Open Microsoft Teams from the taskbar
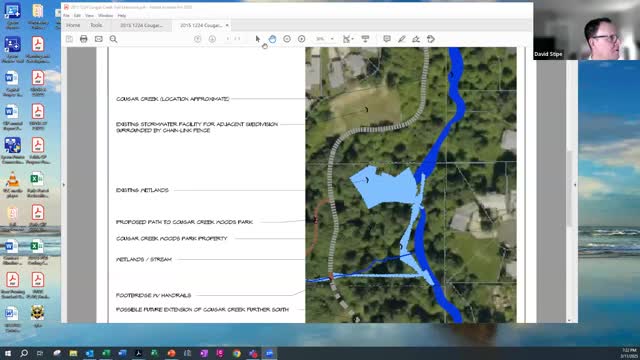The width and height of the screenshot is (640, 360). [253, 353]
